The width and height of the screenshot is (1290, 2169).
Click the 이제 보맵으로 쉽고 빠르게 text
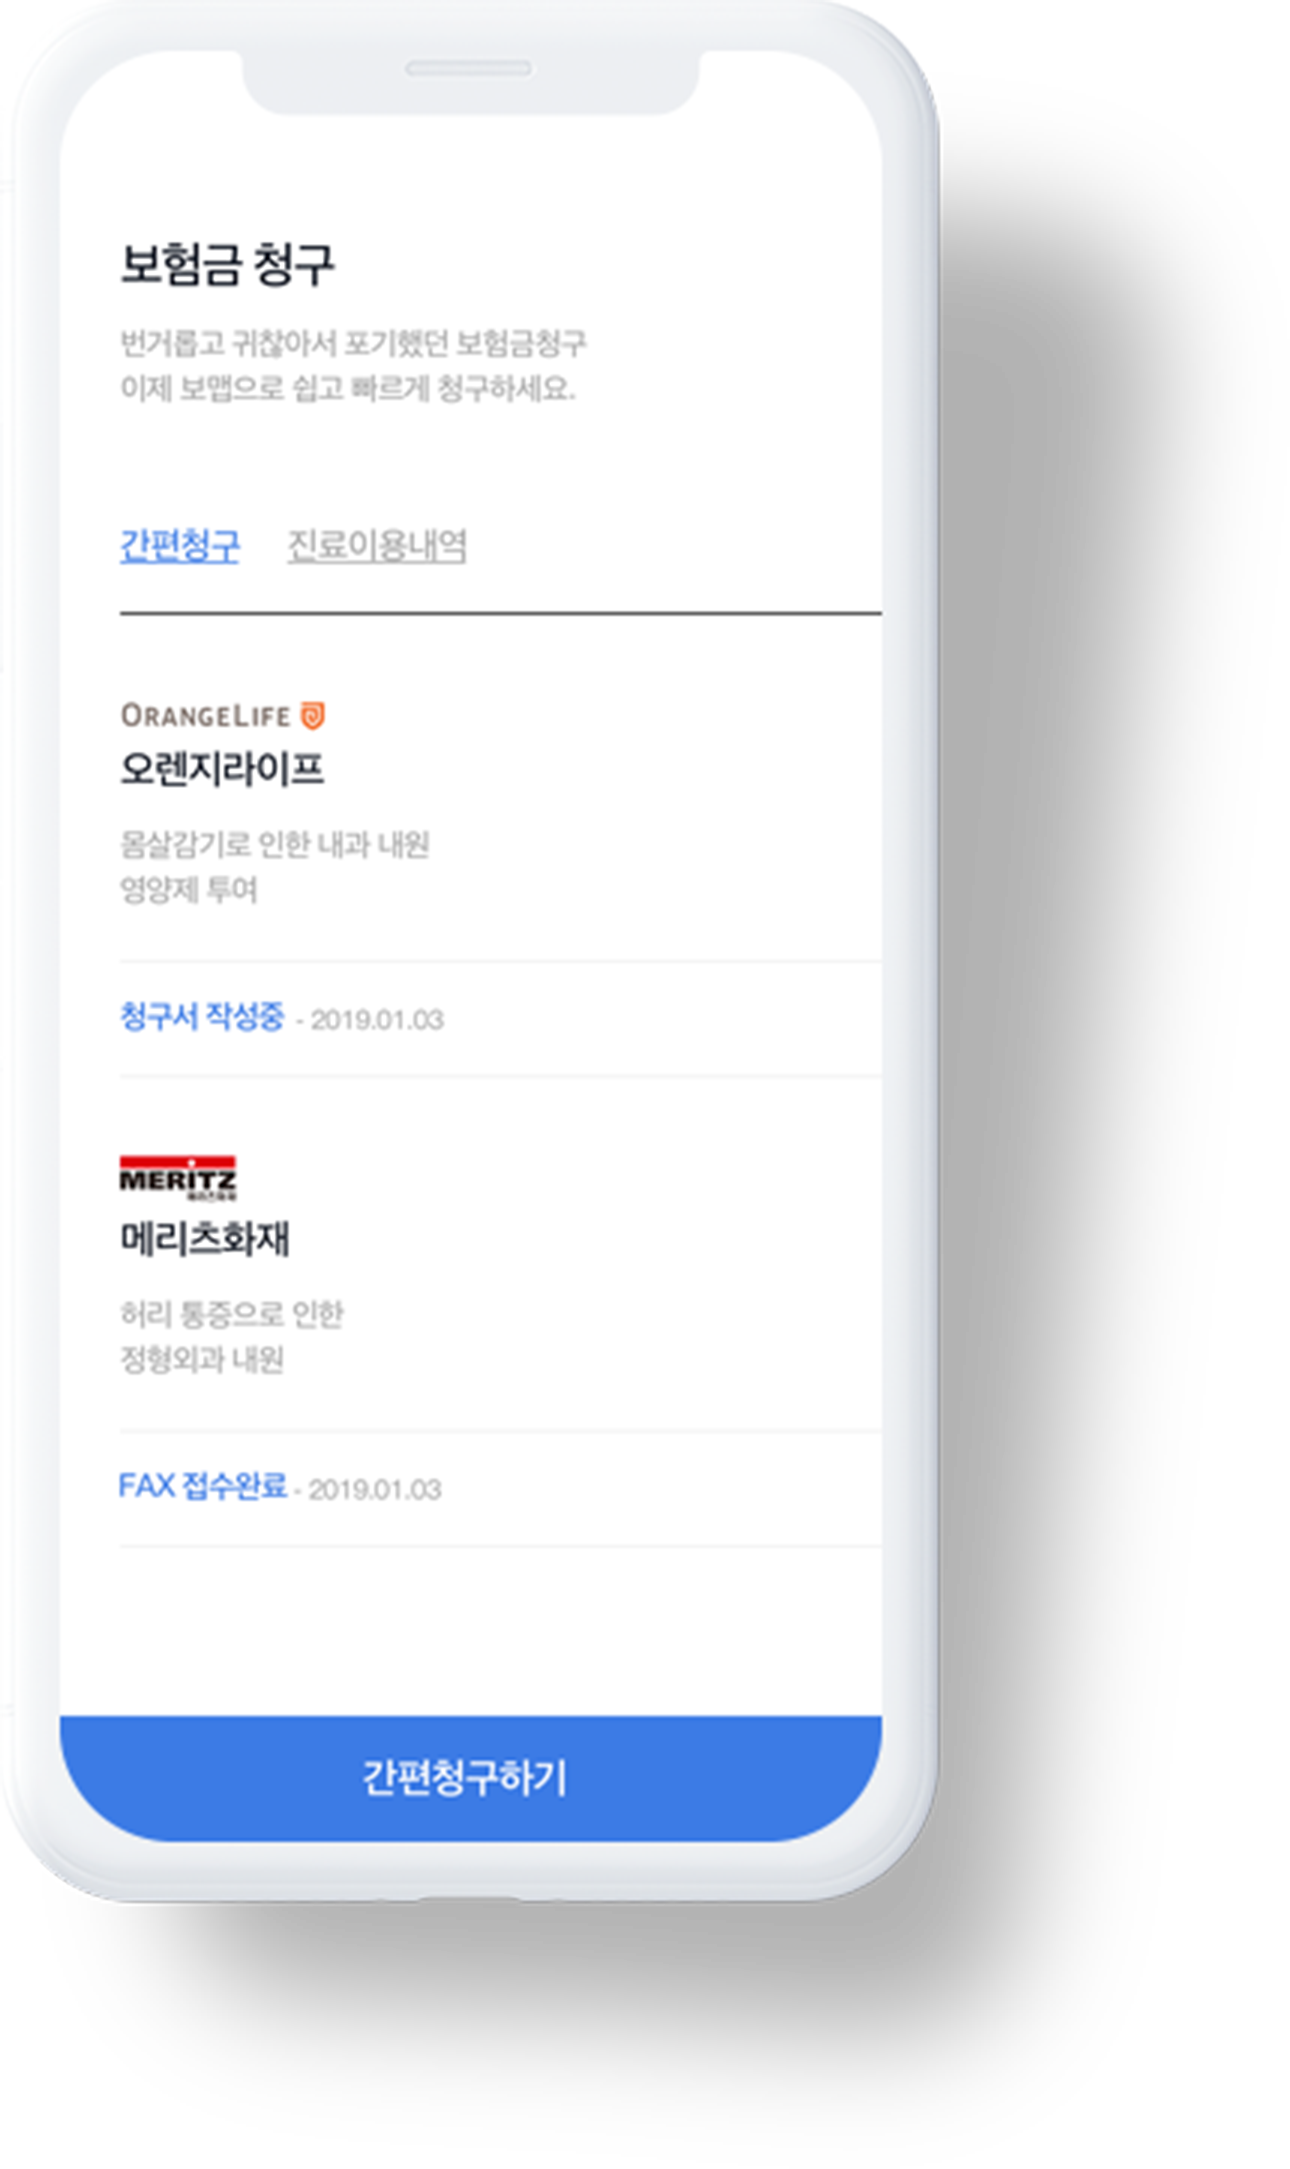tap(347, 388)
